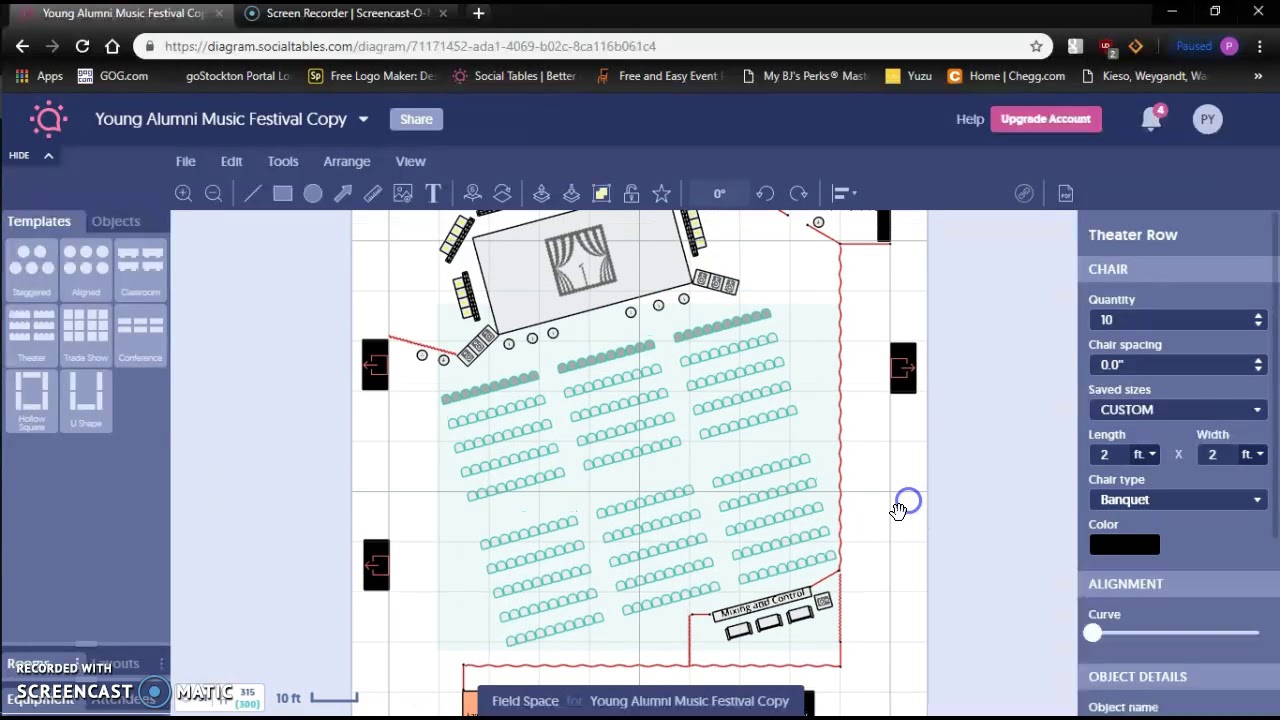1280x720 pixels.
Task: Open the Width unit ft dropdown
Action: [1252, 455]
